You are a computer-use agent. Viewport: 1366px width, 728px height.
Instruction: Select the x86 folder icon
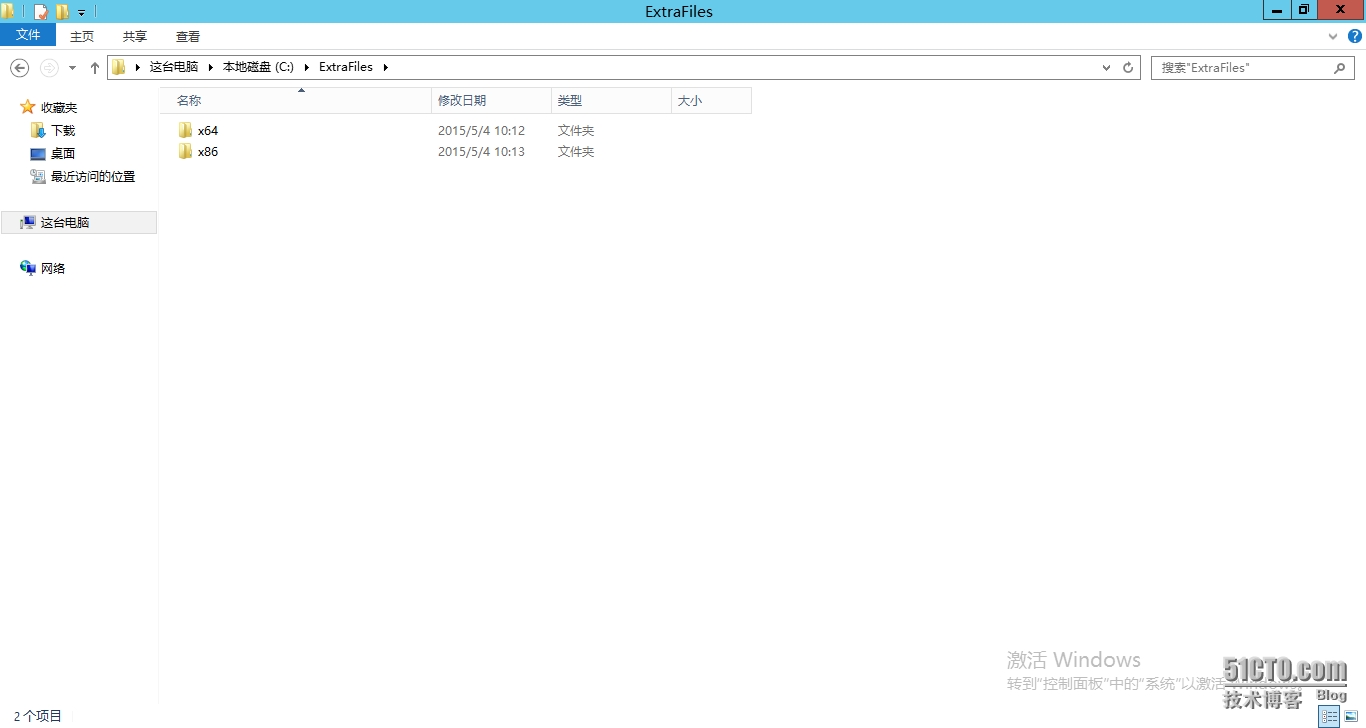tap(185, 151)
